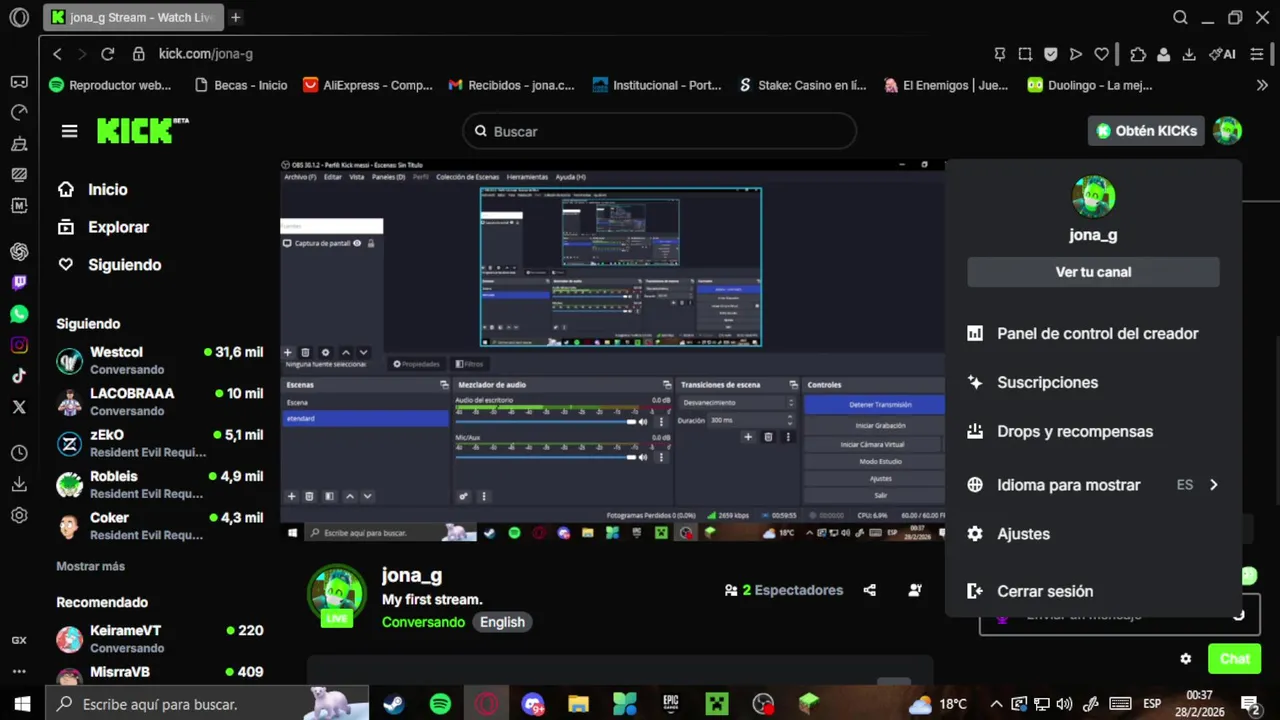Click the tab search magnifier icon
The image size is (1280, 720).
point(1180,17)
